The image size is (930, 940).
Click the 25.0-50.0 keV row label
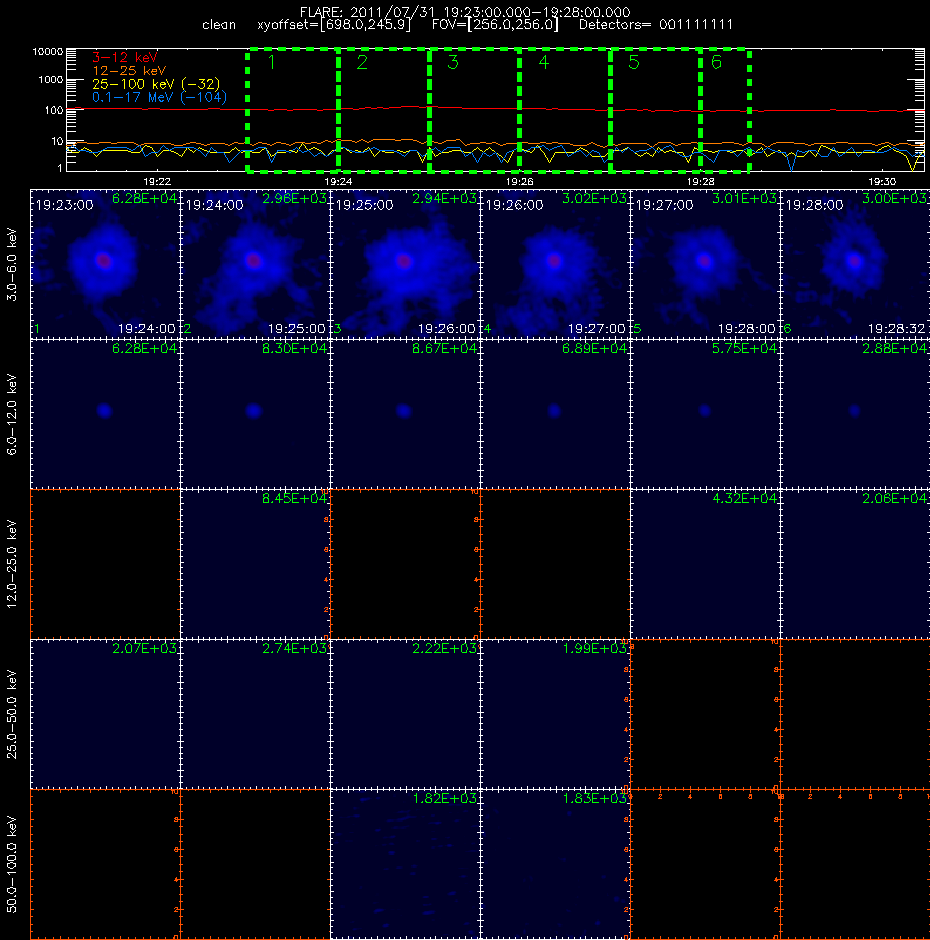tap(12, 714)
